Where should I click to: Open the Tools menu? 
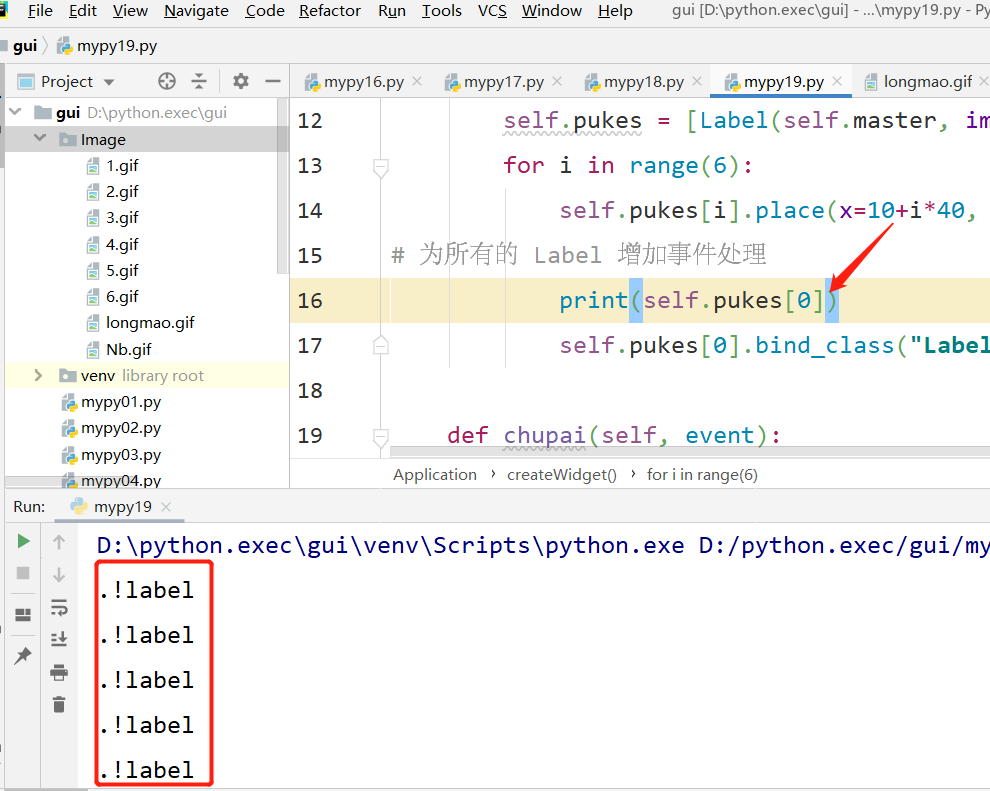click(x=441, y=11)
